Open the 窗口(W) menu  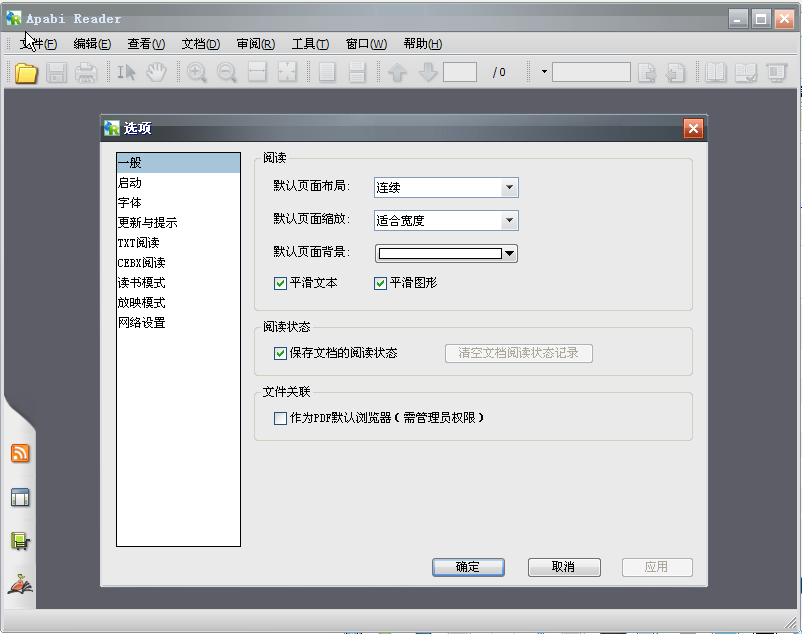coord(366,44)
